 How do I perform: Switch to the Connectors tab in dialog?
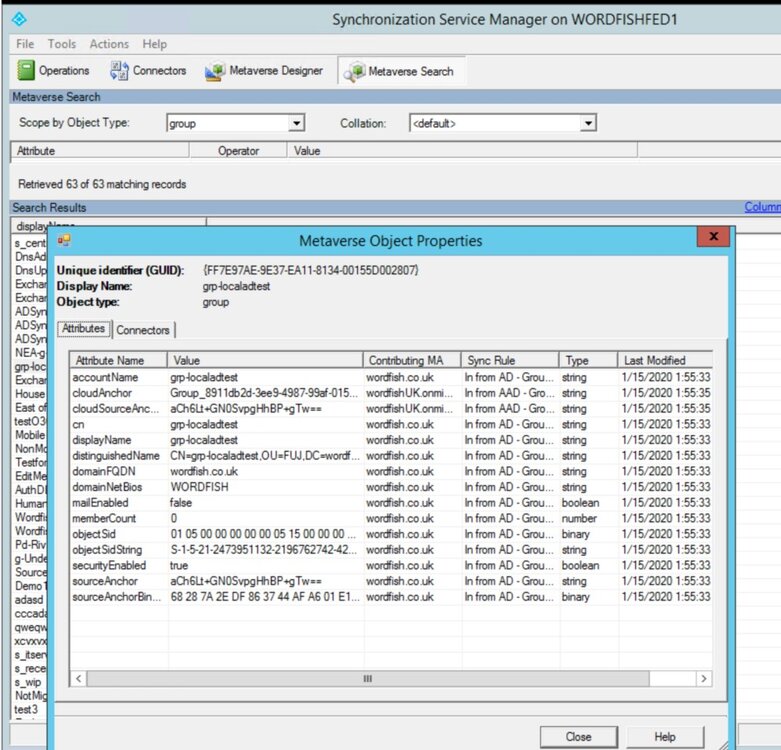coord(143,330)
